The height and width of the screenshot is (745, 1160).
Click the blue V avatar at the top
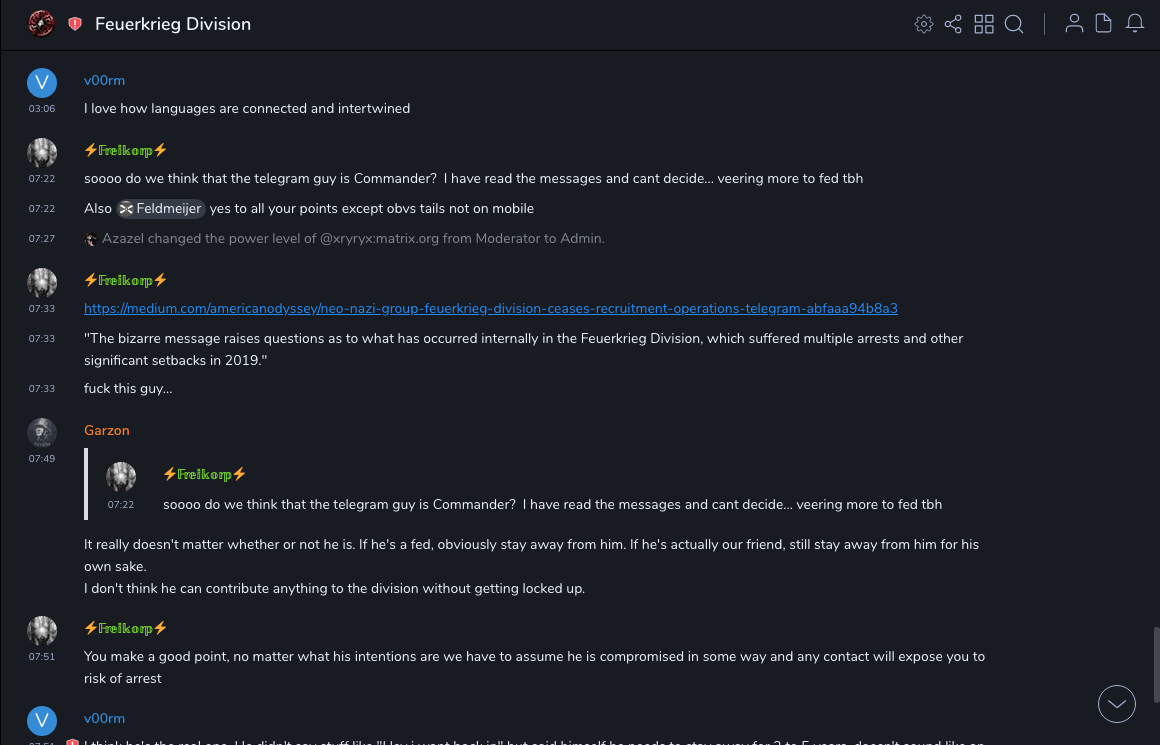click(41, 82)
